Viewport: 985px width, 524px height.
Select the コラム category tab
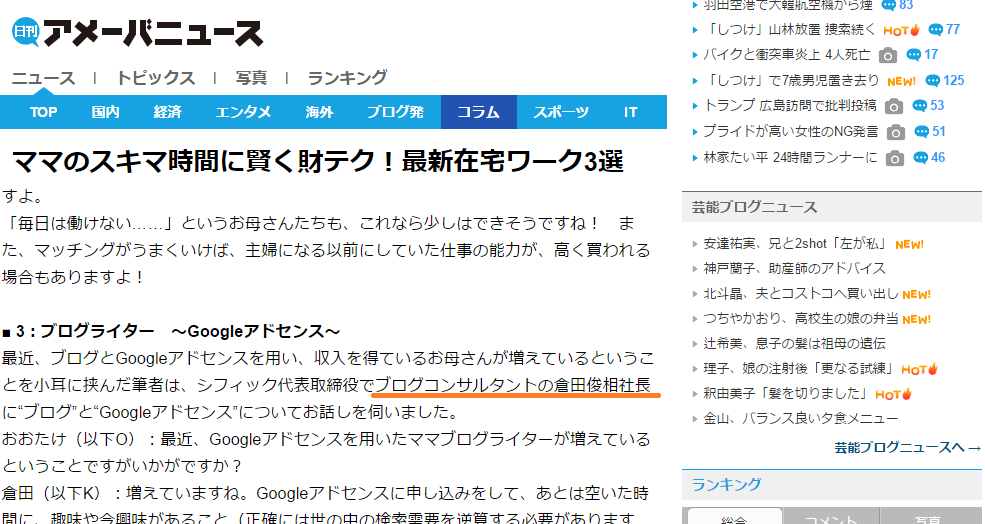click(x=479, y=112)
